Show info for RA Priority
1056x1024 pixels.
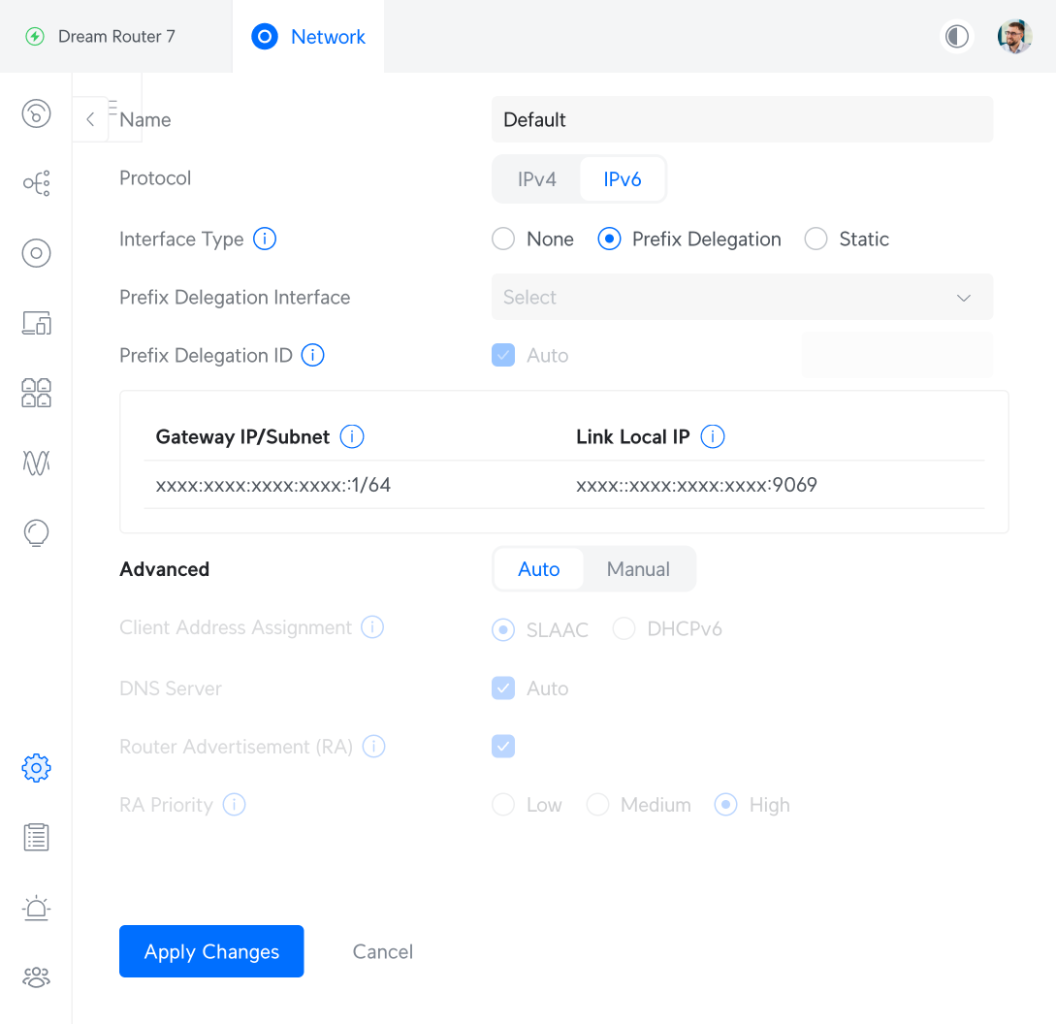(234, 804)
